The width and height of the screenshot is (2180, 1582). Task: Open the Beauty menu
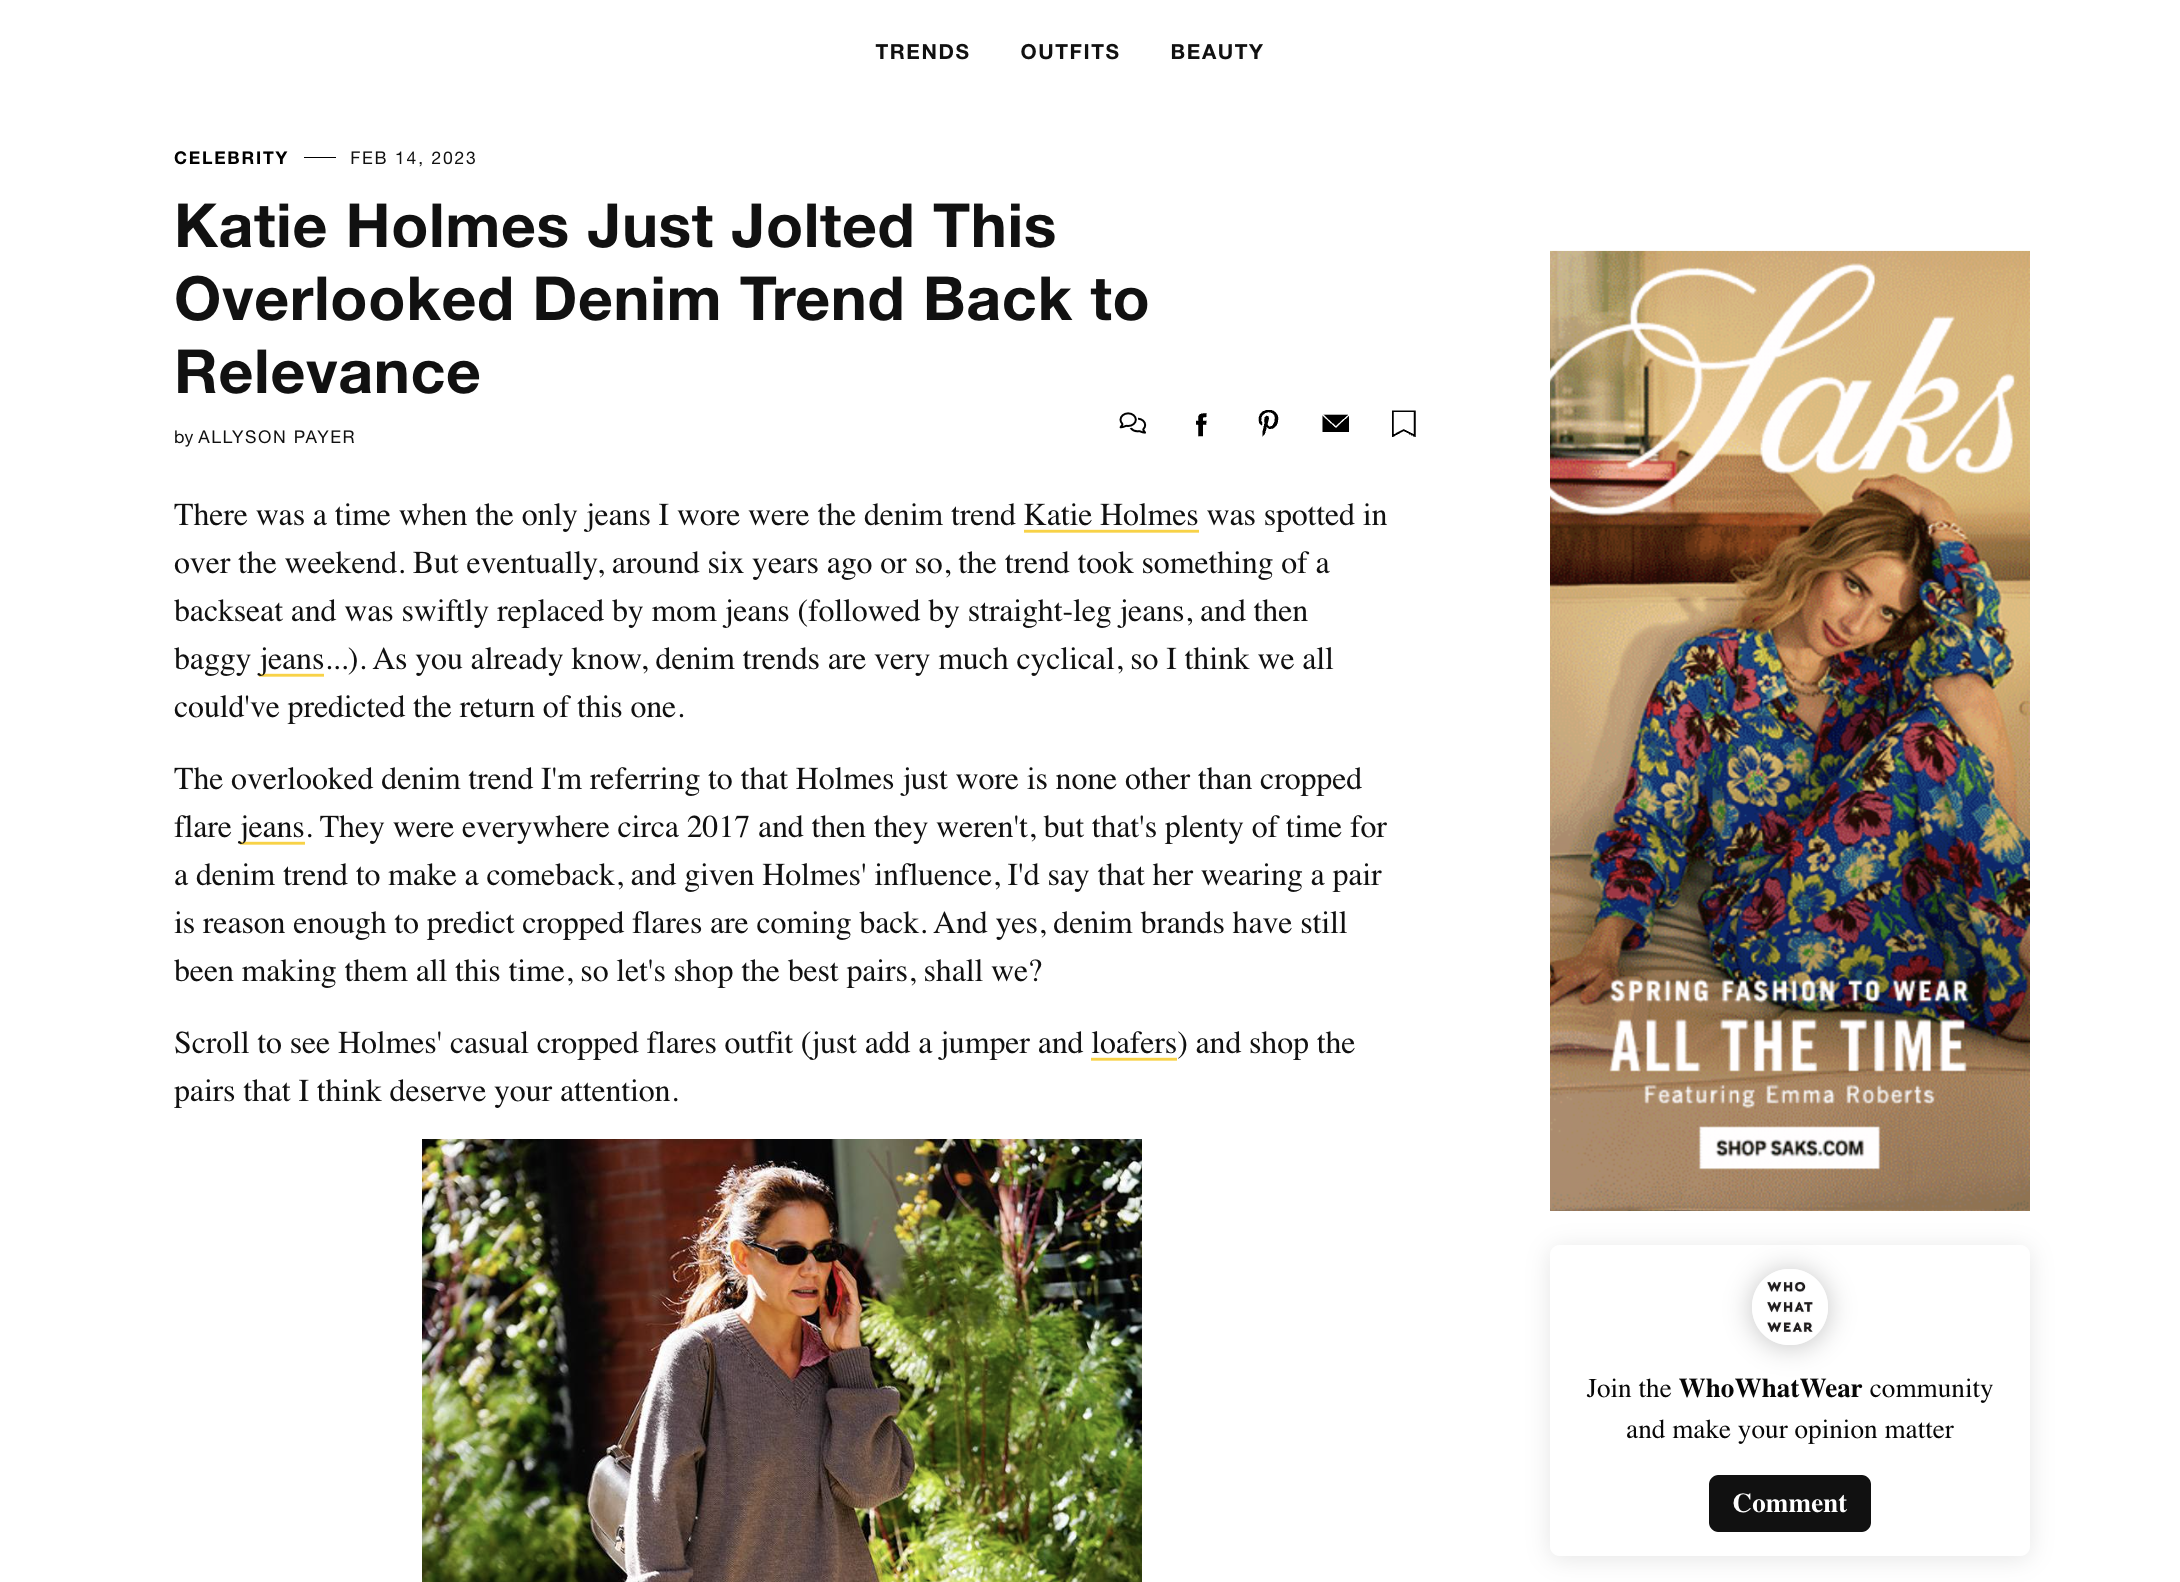(1217, 52)
